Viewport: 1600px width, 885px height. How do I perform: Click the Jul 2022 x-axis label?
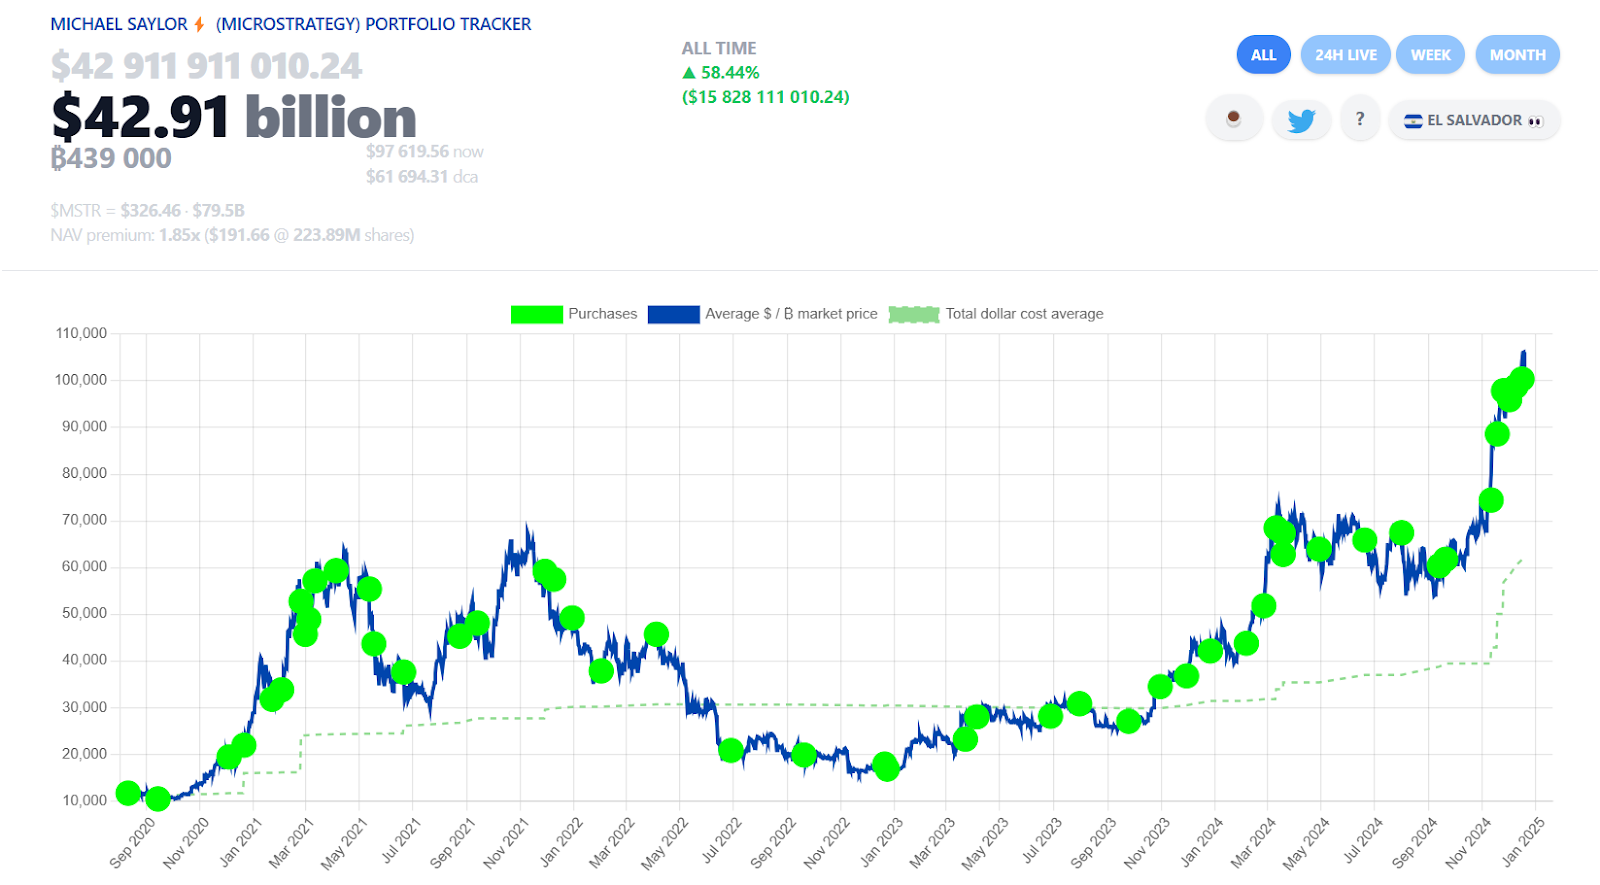721,842
